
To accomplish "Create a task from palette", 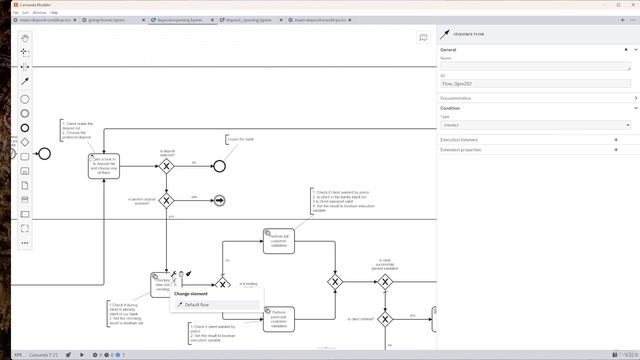I will (x=25, y=157).
